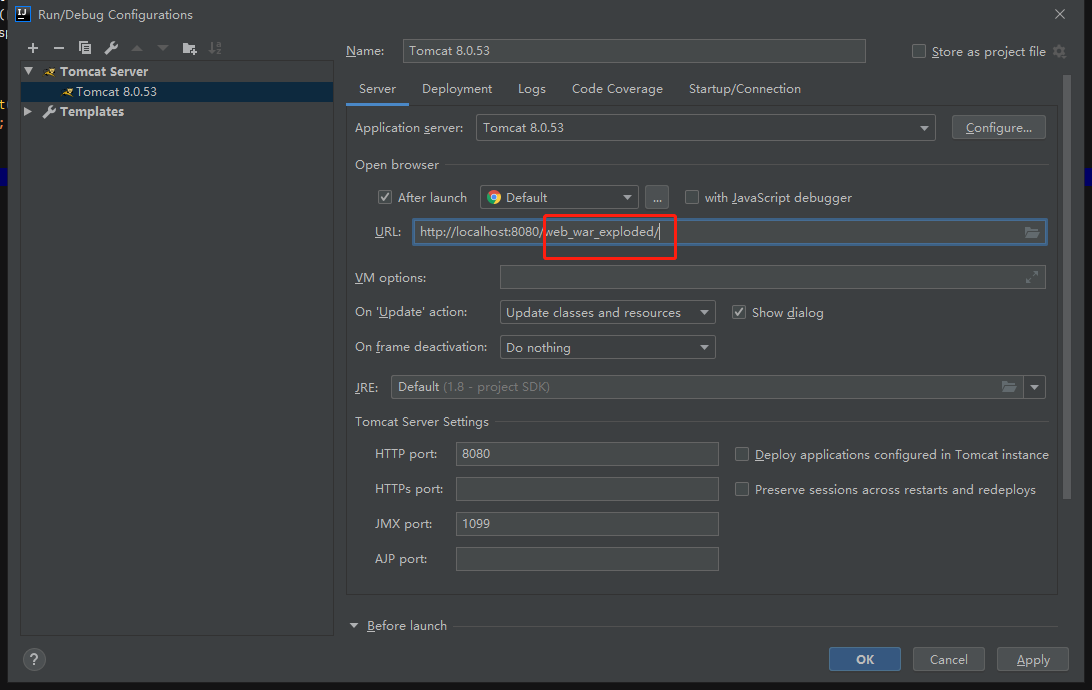The image size is (1092, 690).
Task: Collapse the Tomcat Server tree node
Action: coord(29,71)
